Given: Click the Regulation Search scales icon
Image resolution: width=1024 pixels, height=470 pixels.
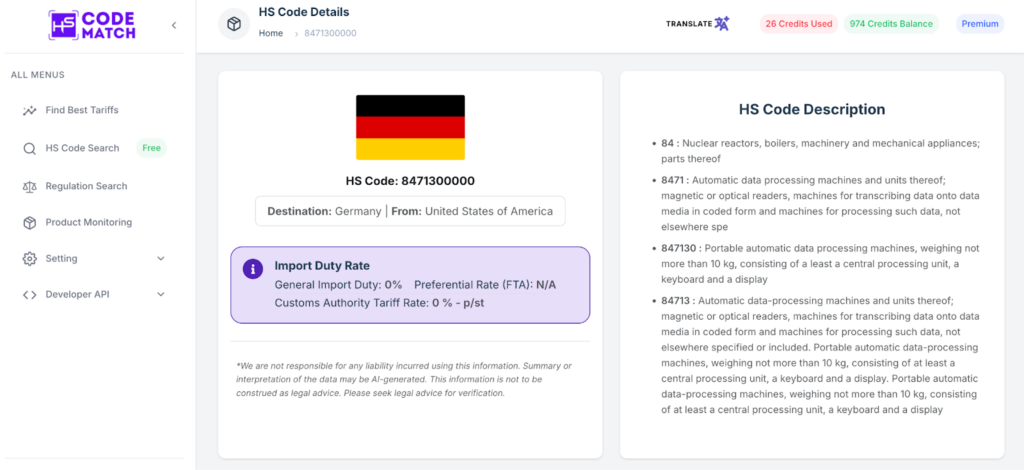Looking at the screenshot, I should (x=29, y=186).
